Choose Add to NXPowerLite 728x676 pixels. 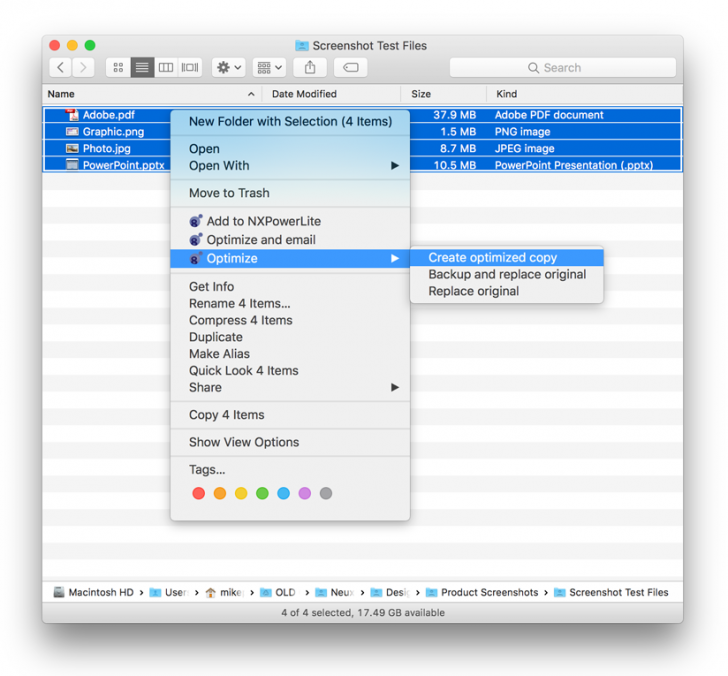click(290, 221)
